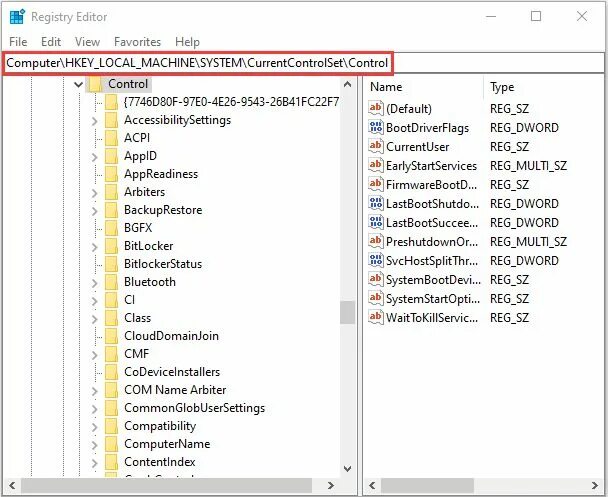
Task: Expand the ContentIndex key
Action: 95,463
